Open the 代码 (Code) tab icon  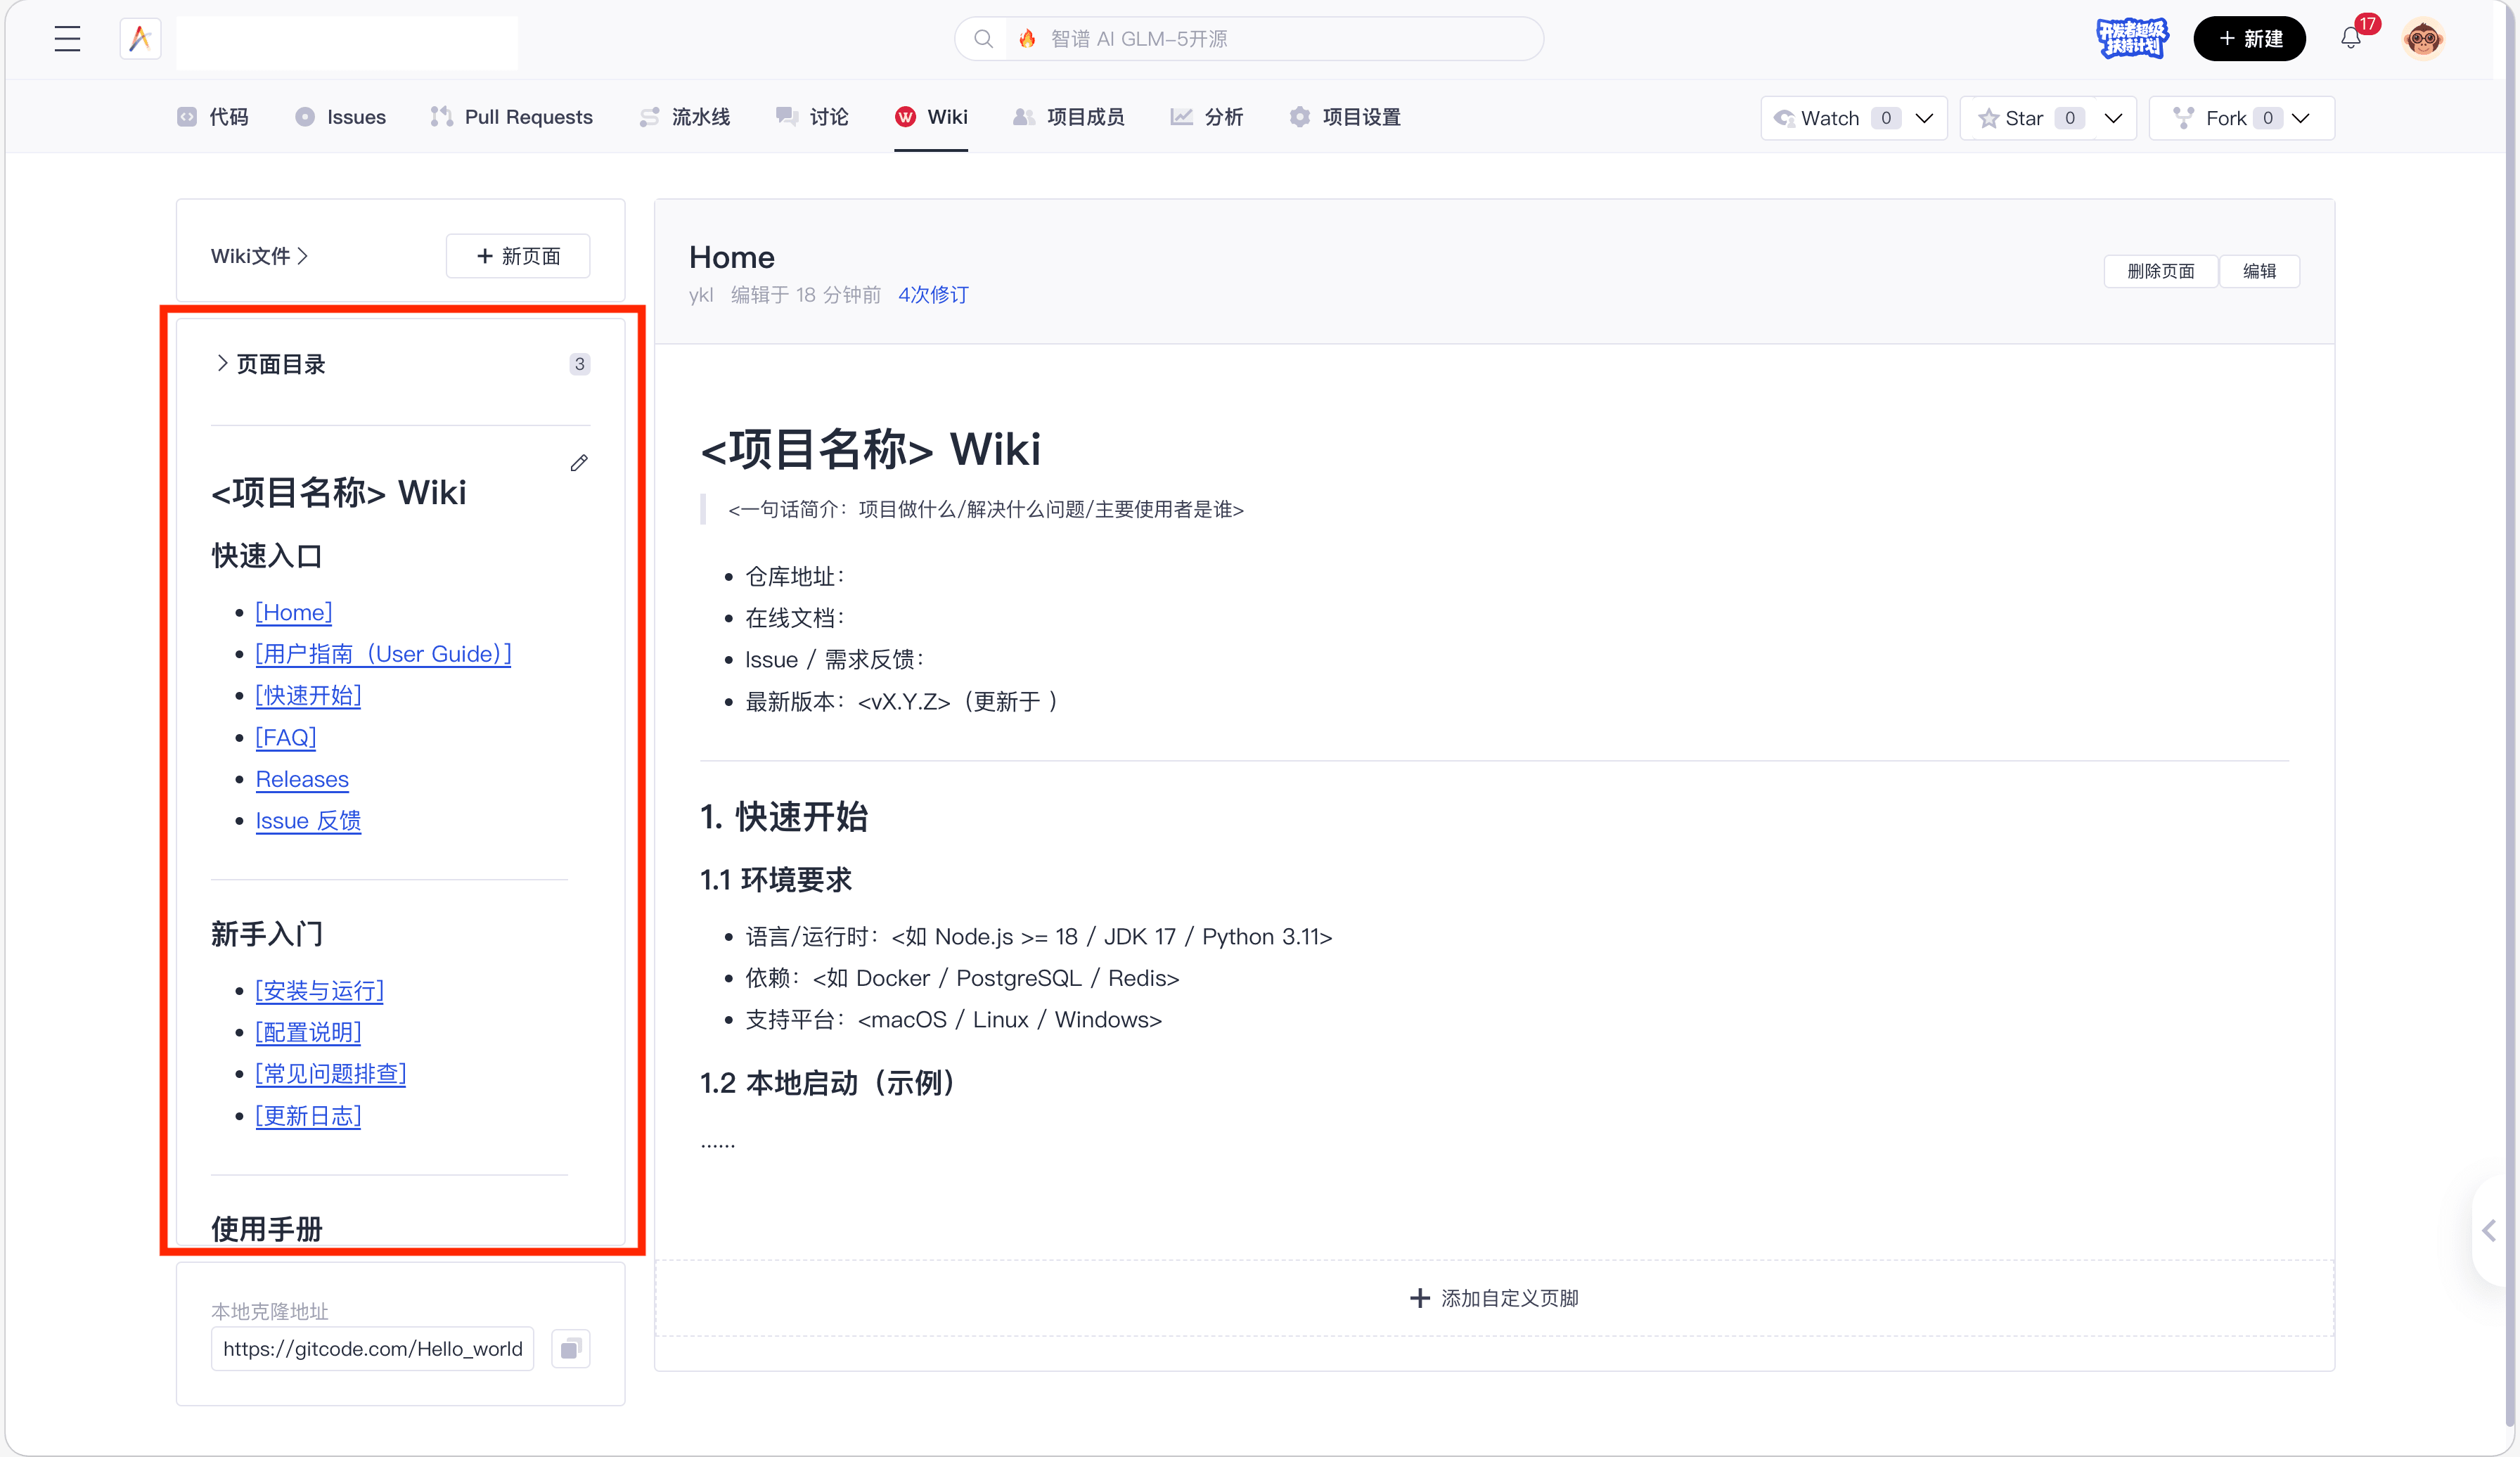[186, 117]
